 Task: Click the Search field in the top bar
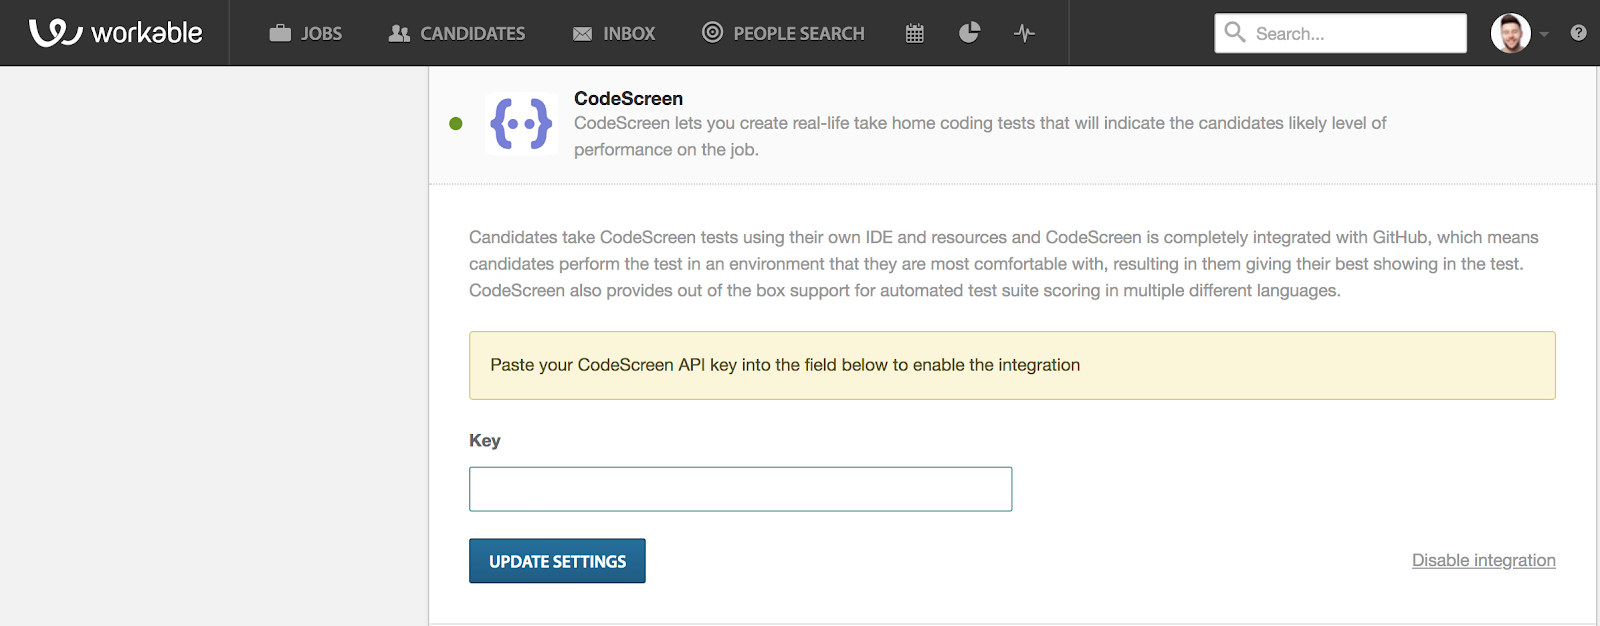click(x=1340, y=32)
